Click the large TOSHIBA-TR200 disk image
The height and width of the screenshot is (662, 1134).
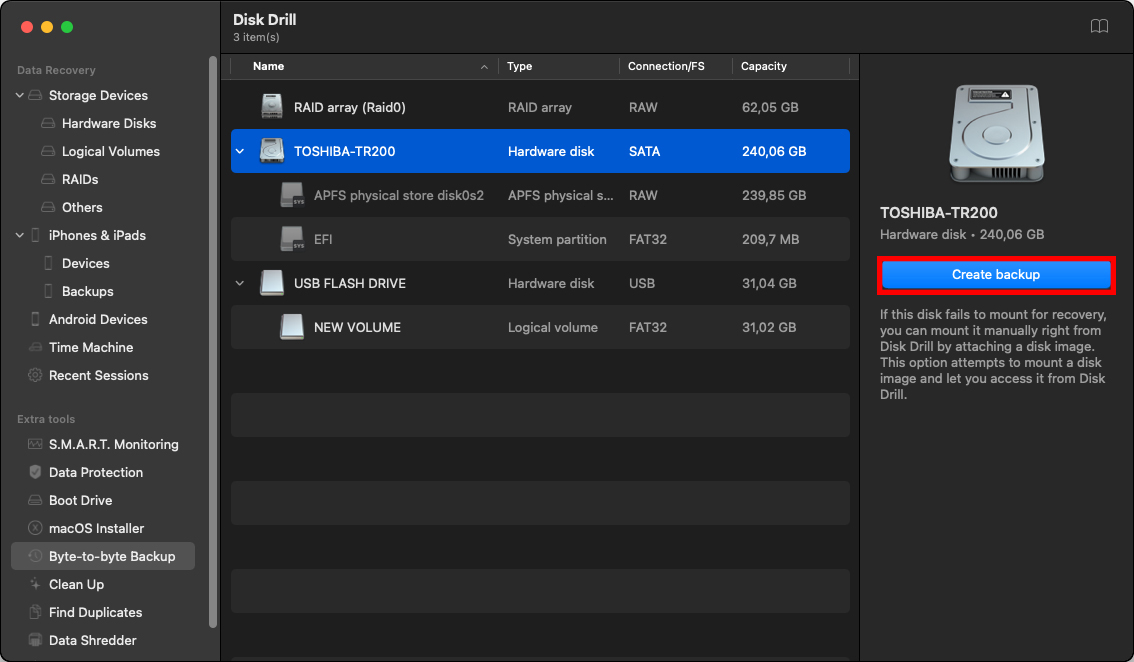[997, 134]
